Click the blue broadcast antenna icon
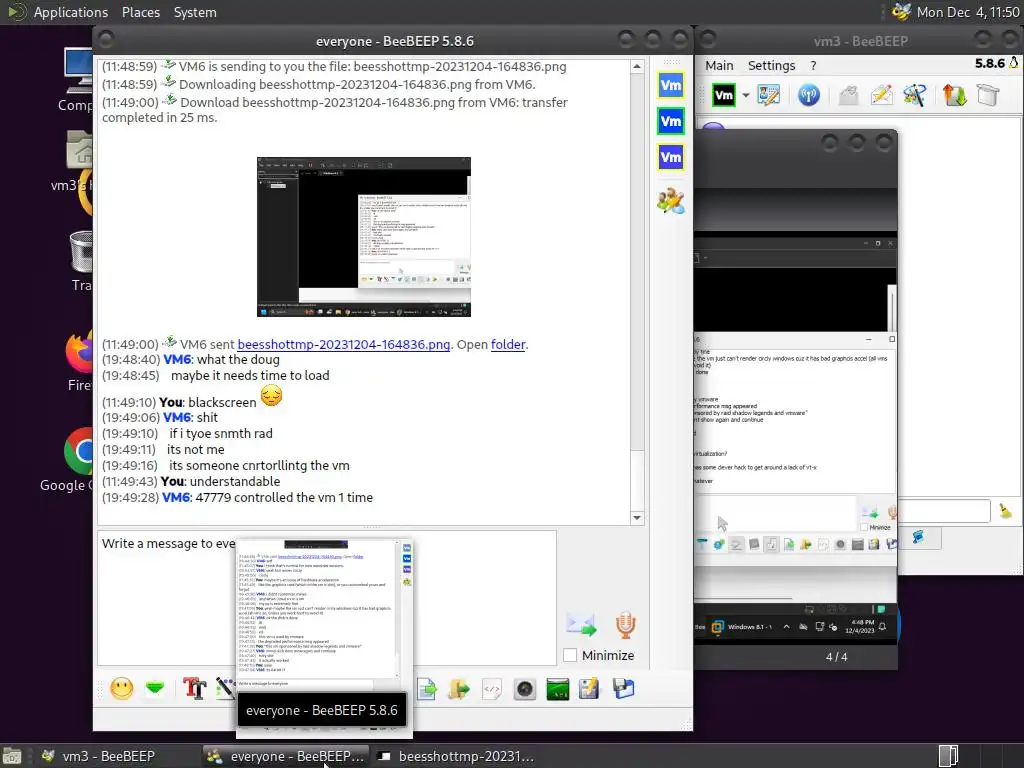 coord(808,95)
